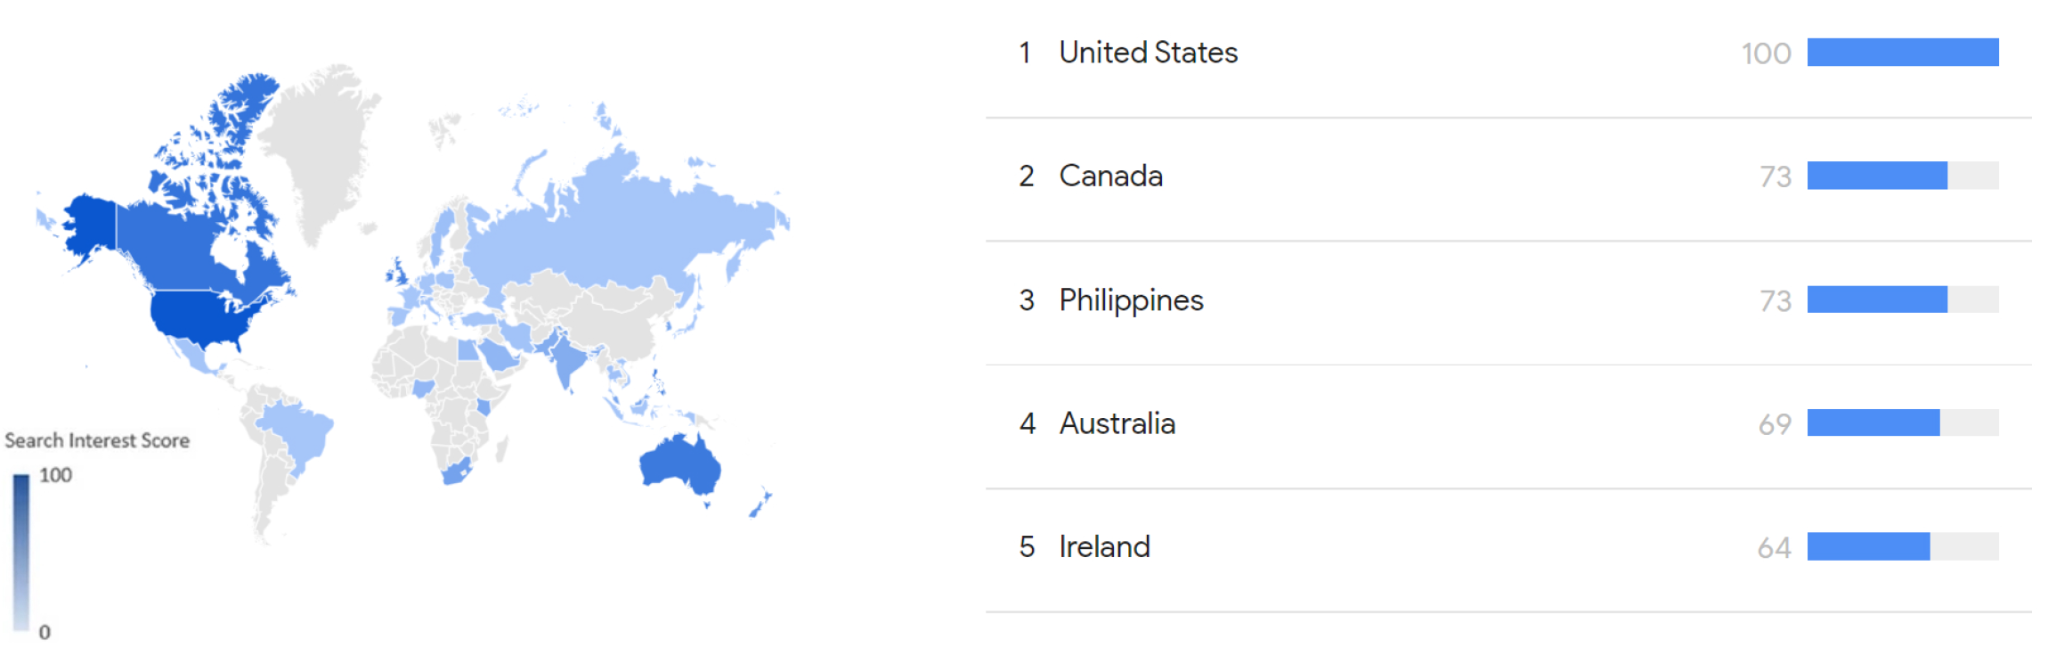Open the Canada entry in the ranking

(1110, 176)
